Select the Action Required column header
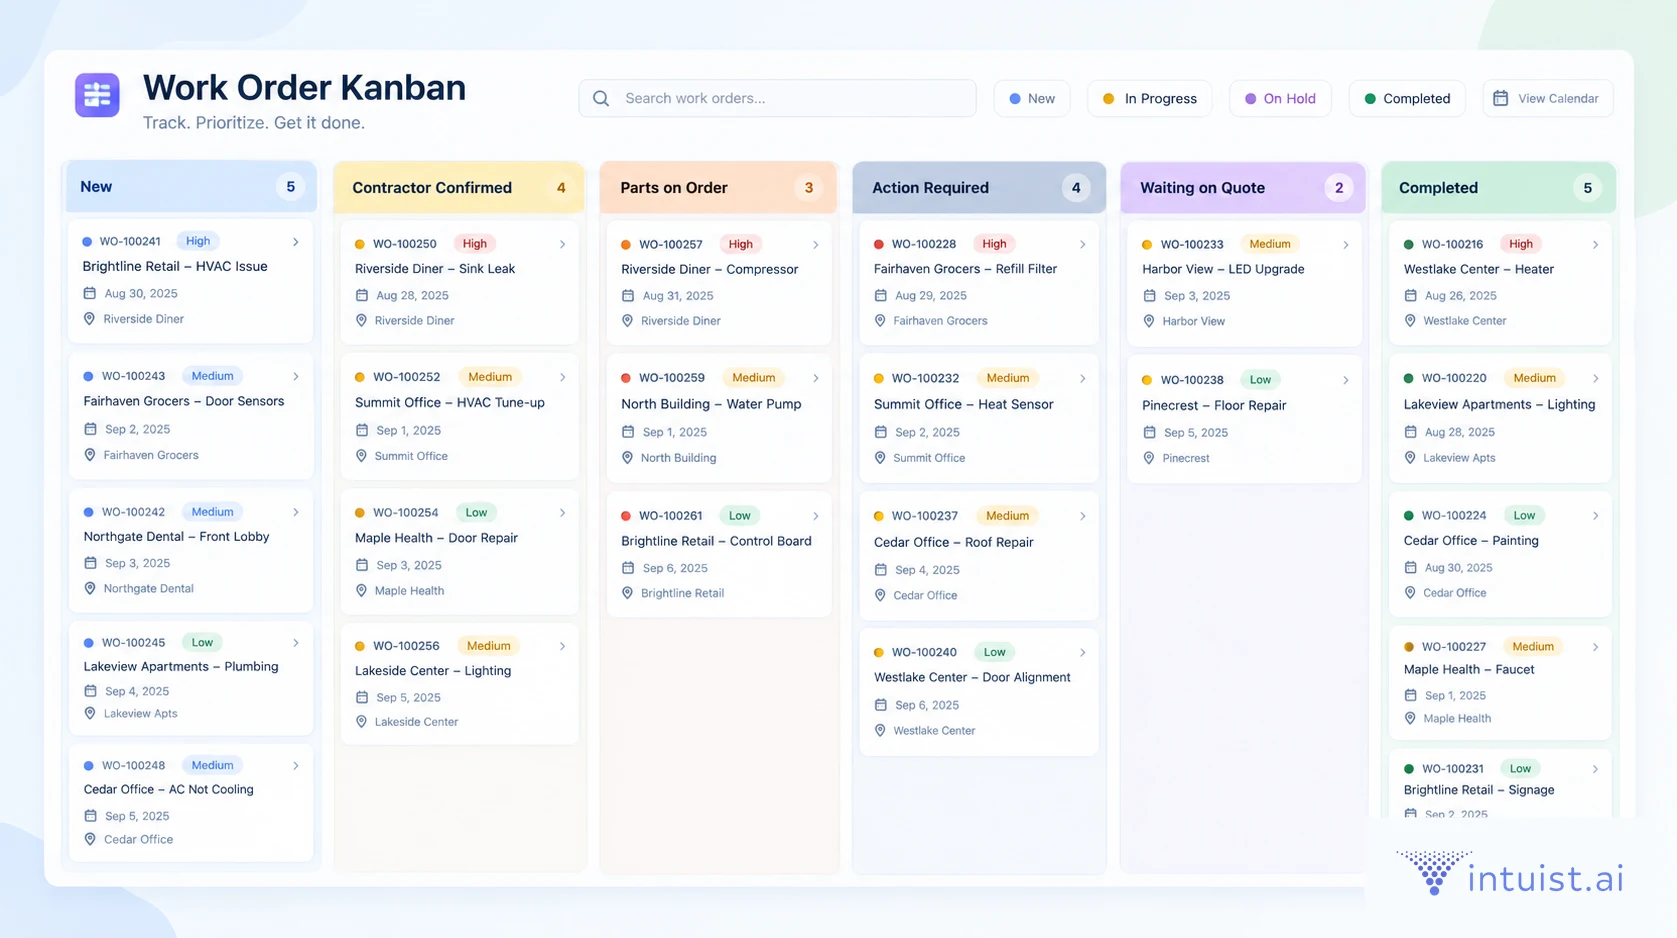The height and width of the screenshot is (938, 1677). (979, 188)
